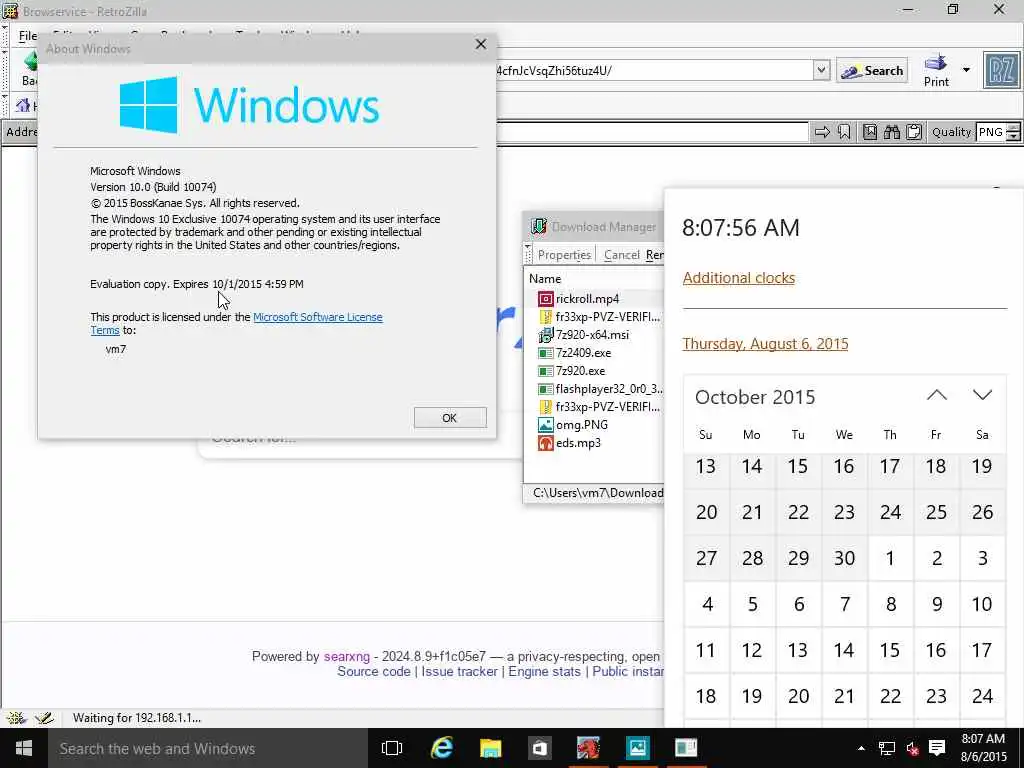This screenshot has width=1024, height=768.
Task: Click the Download Manager title icon
Action: [x=539, y=227]
